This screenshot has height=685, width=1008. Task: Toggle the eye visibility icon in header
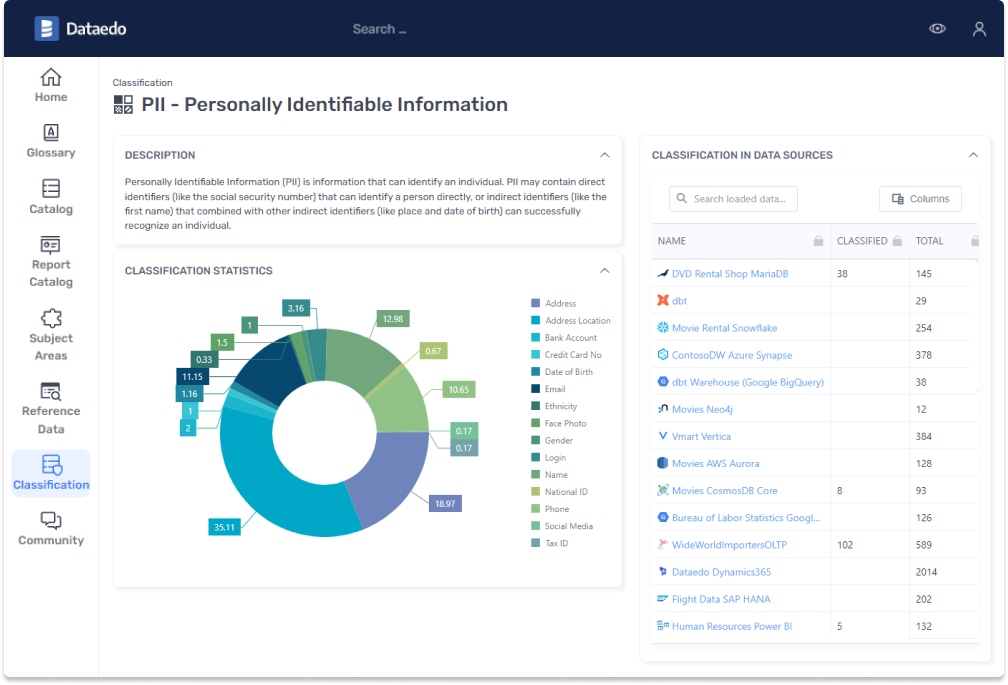pyautogui.click(x=937, y=29)
